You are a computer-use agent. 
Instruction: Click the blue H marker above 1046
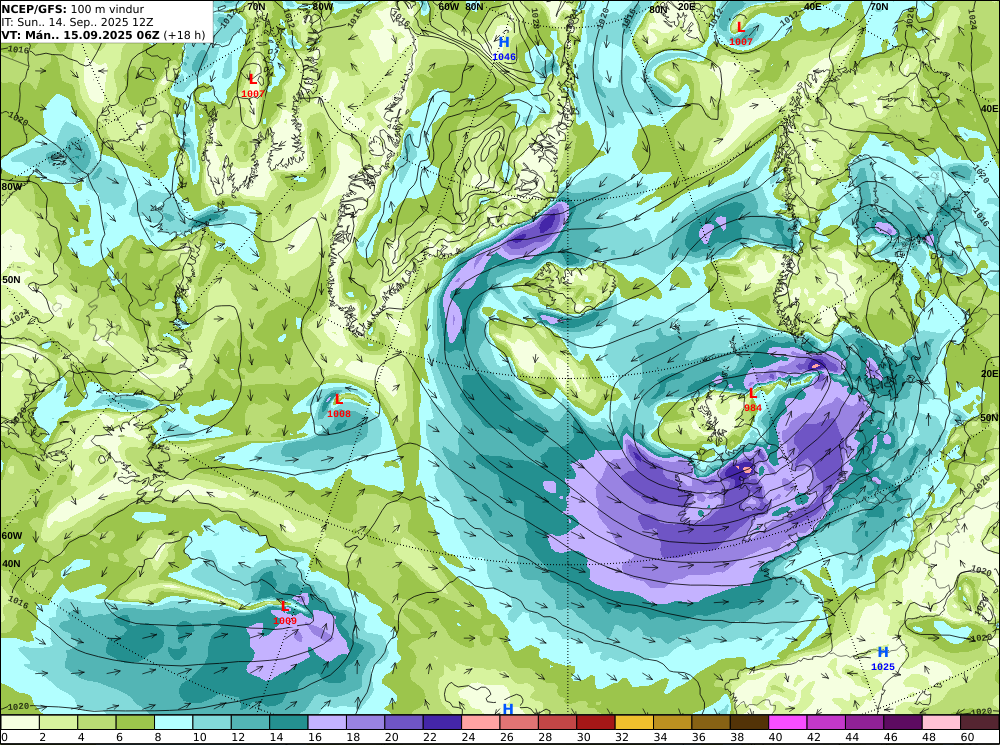coord(504,42)
